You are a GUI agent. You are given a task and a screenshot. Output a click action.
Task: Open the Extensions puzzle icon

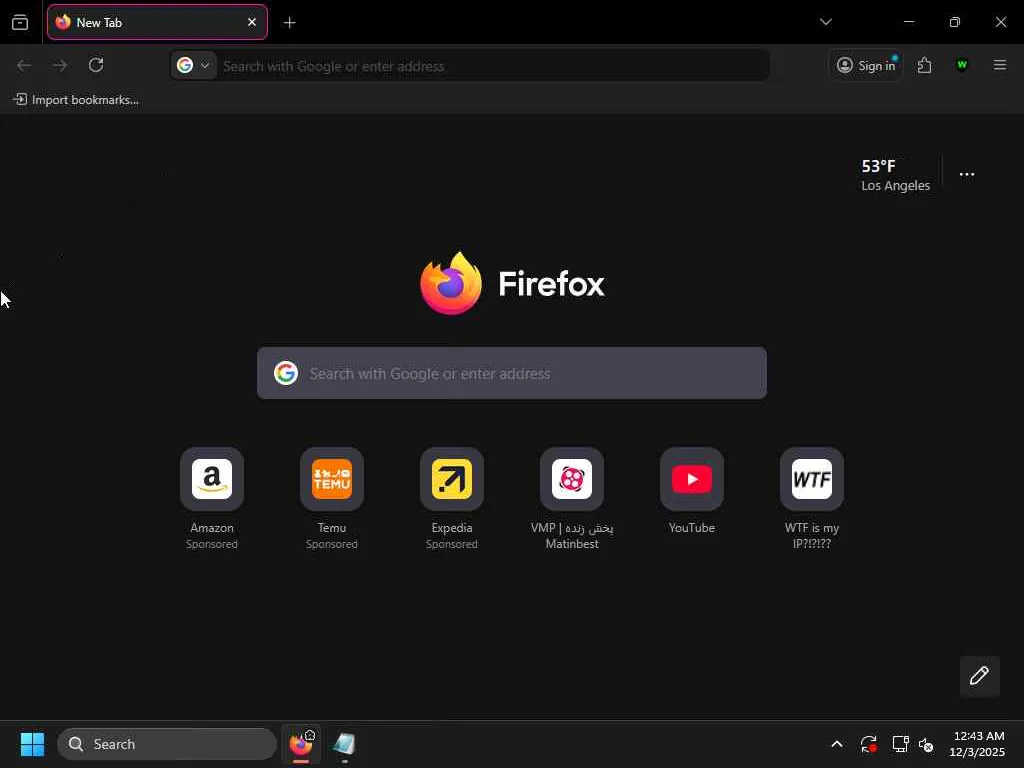coord(924,65)
